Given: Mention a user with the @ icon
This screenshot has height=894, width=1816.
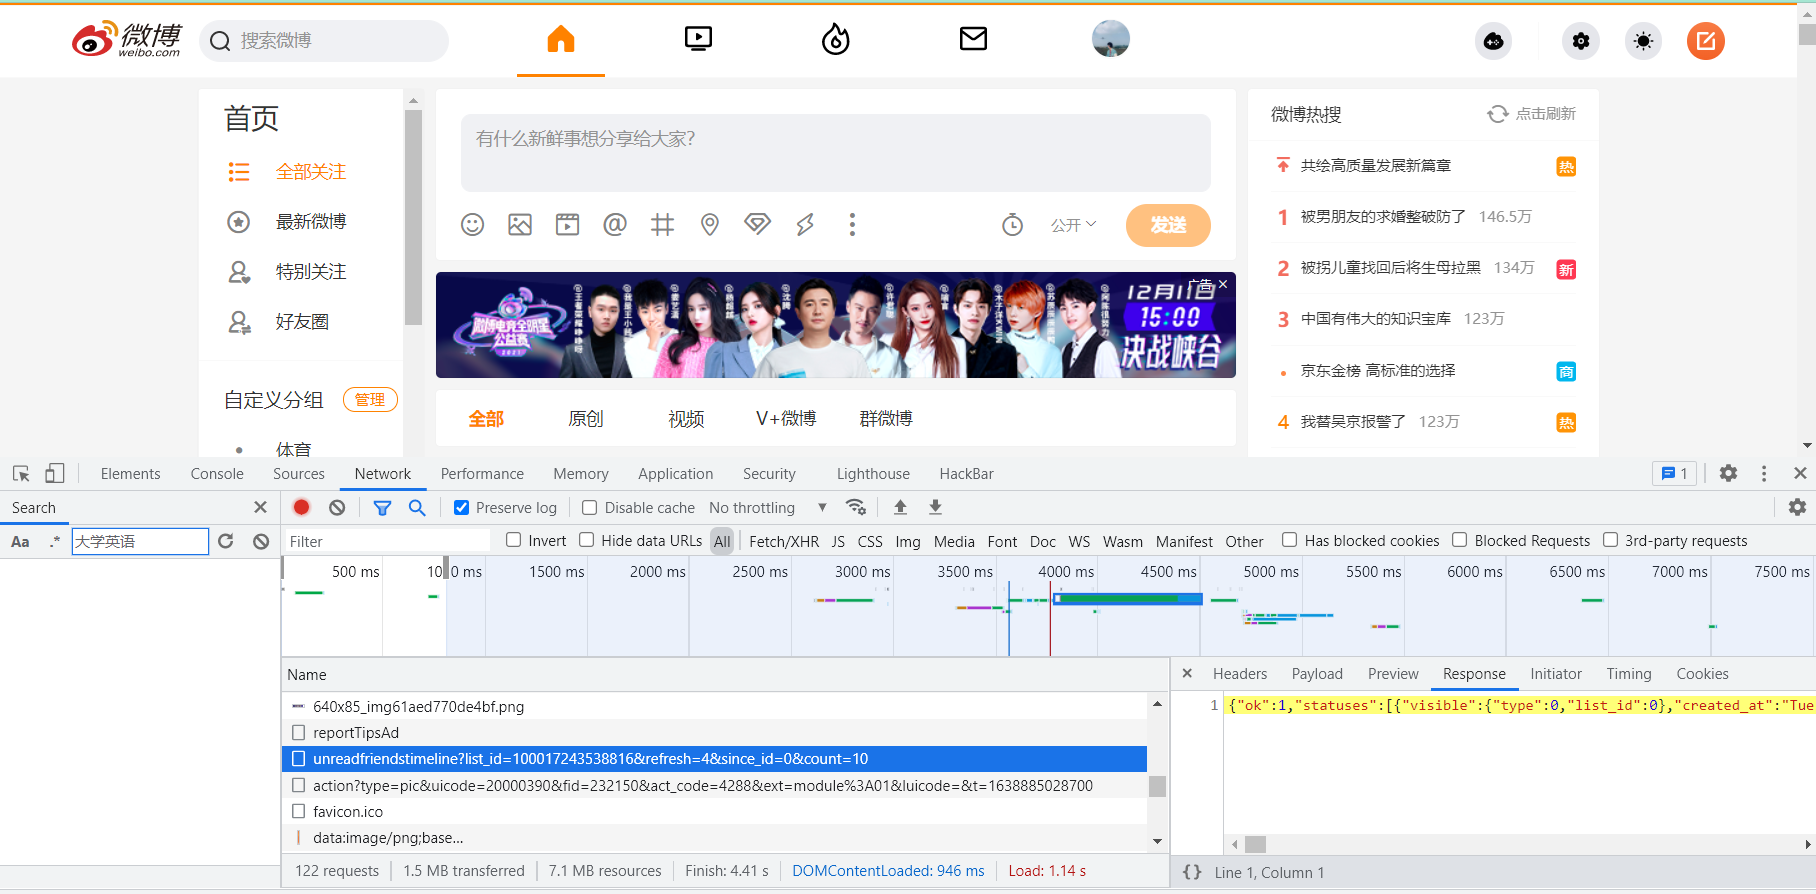Looking at the screenshot, I should (x=615, y=225).
